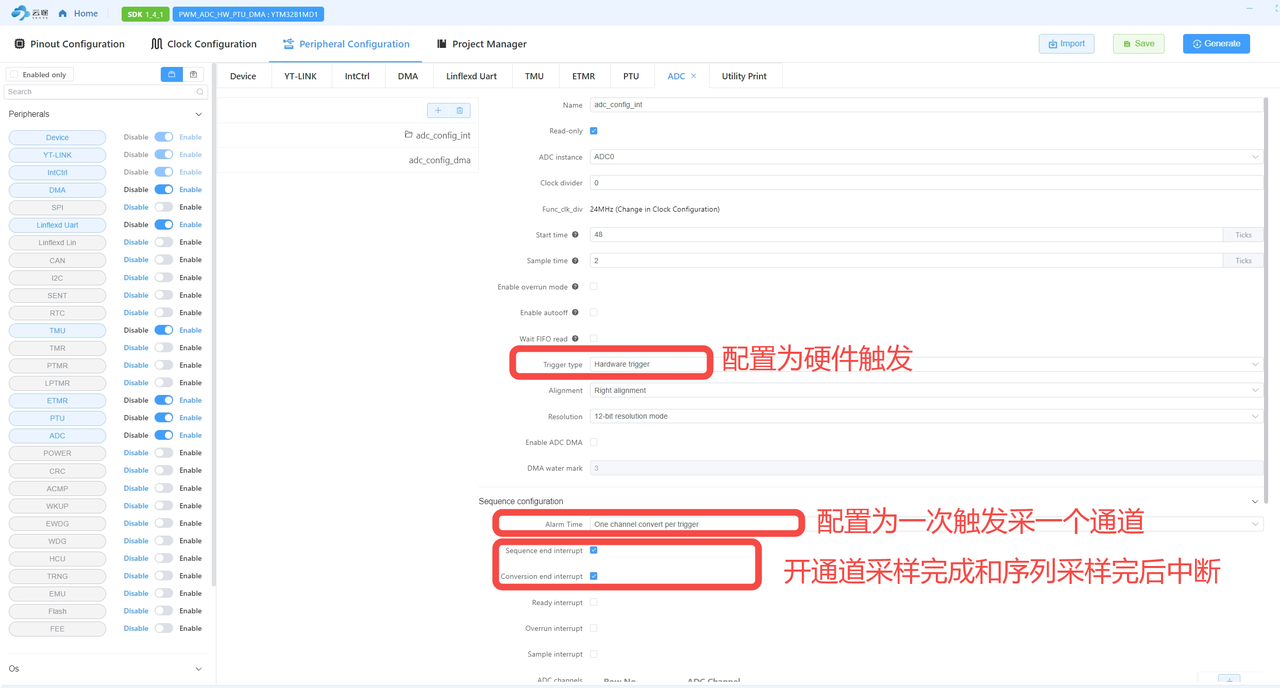Click the SDK 1_4_1 badge
1280x688 pixels.
(145, 14)
